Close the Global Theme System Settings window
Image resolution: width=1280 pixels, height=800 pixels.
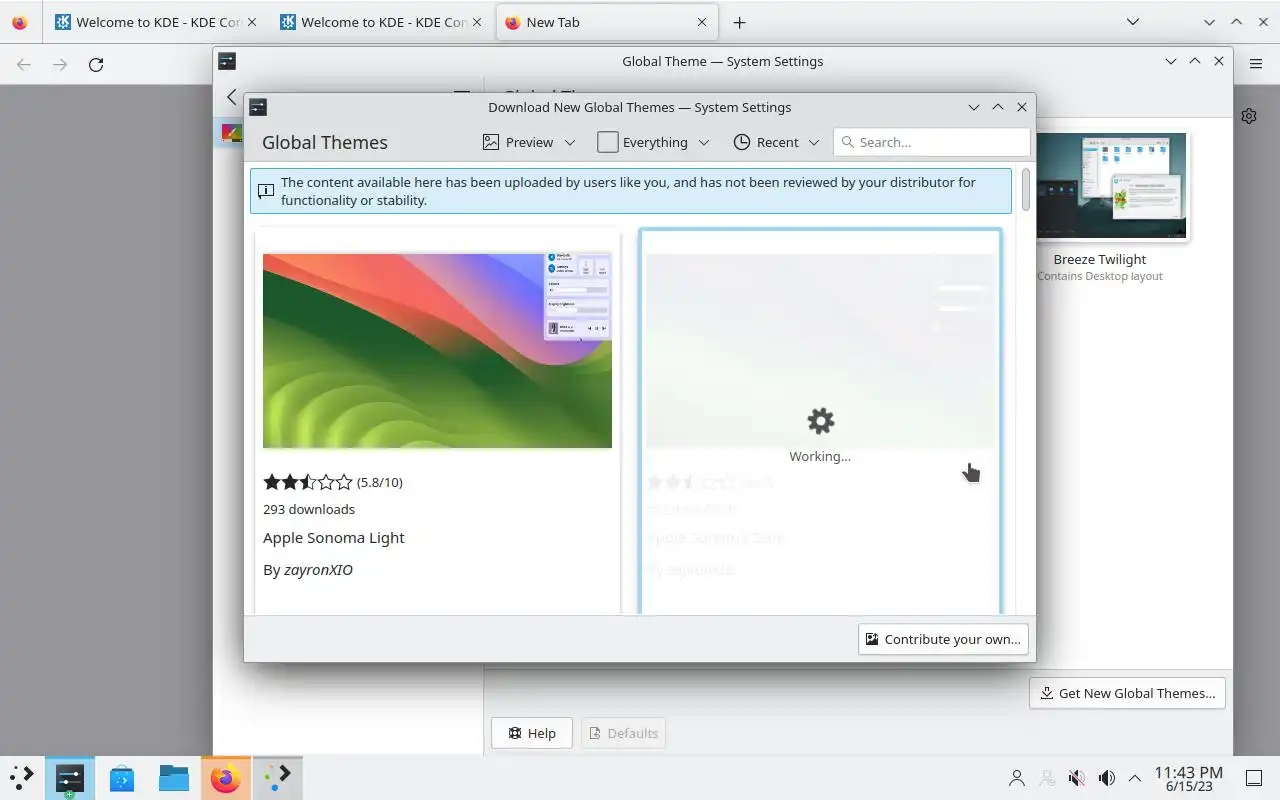click(x=1219, y=61)
